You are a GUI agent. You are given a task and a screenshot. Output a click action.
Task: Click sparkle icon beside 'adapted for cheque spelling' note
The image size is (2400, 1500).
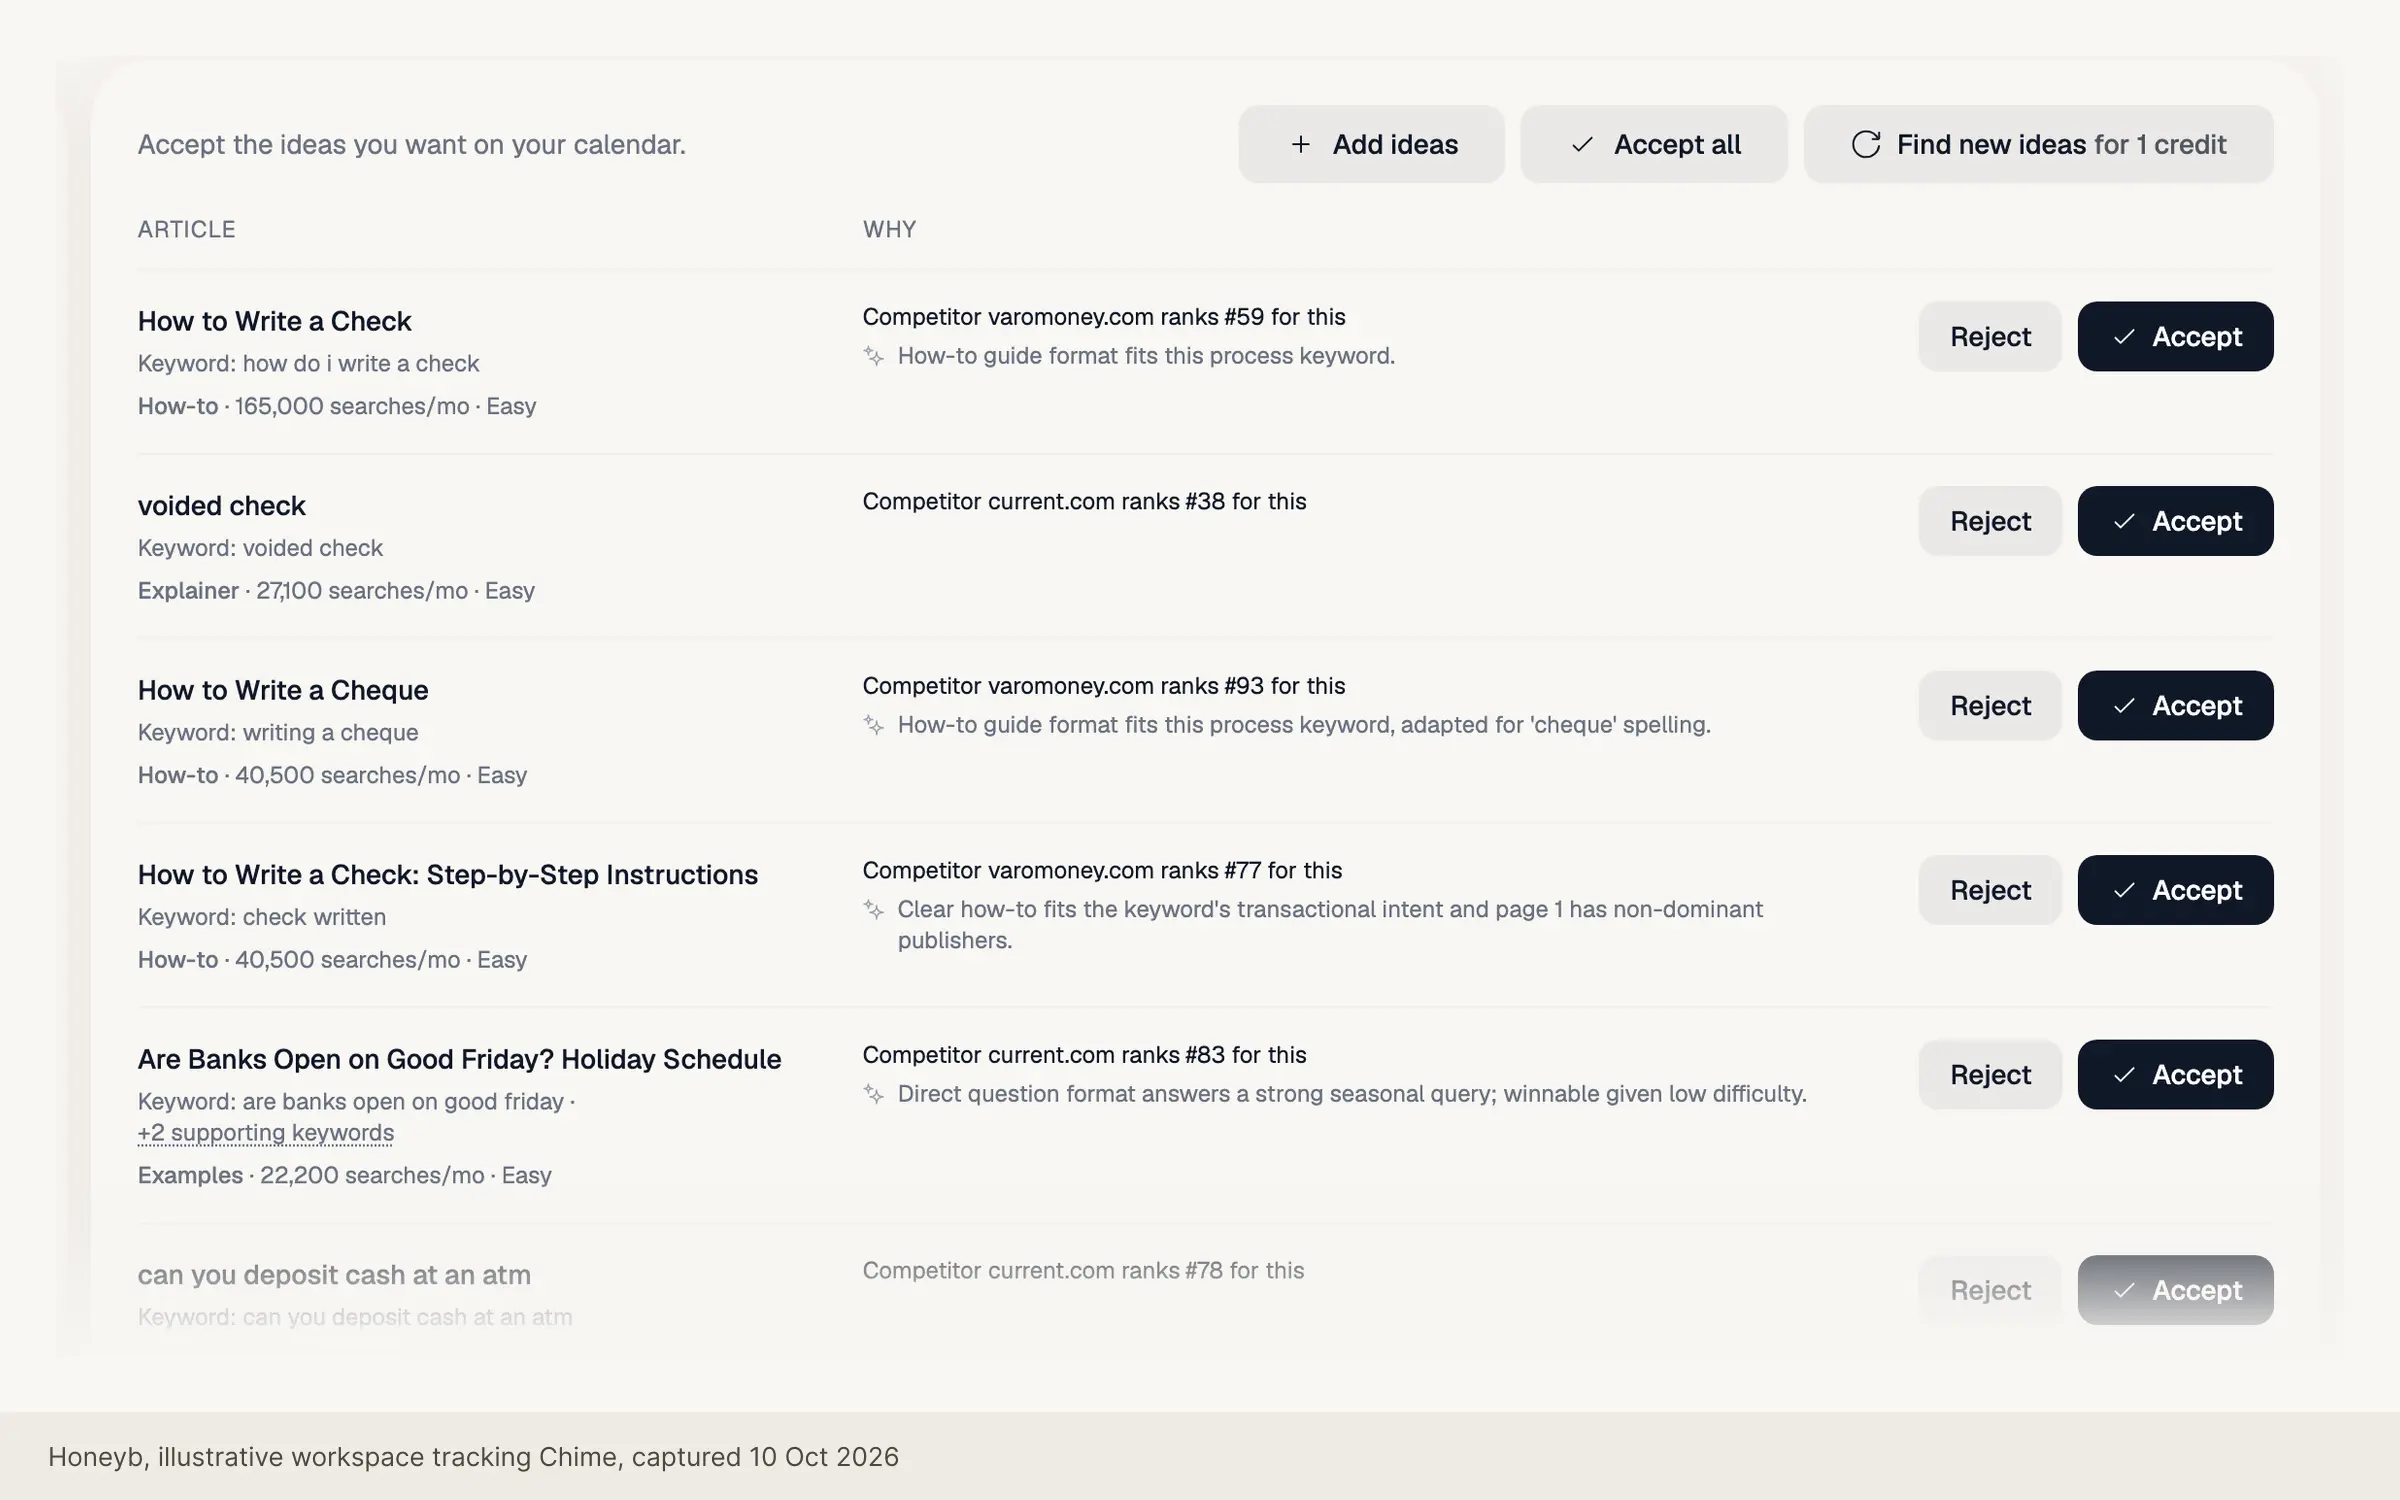[x=874, y=725]
